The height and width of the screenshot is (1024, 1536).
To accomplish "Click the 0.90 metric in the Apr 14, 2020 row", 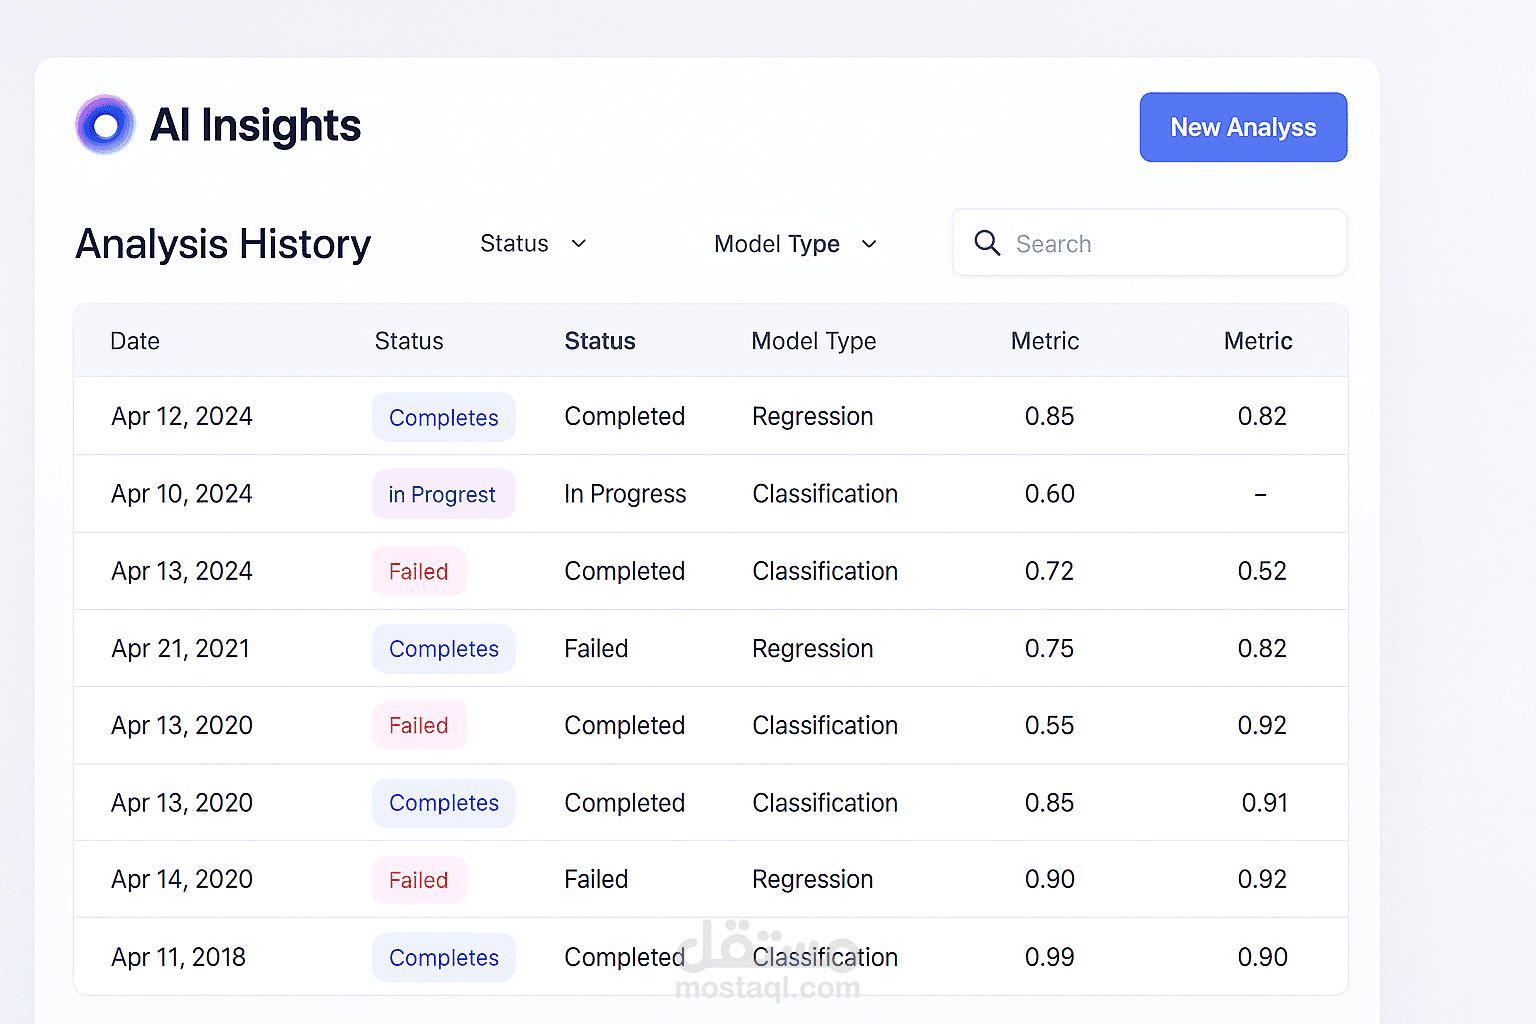I will pyautogui.click(x=1050, y=879).
